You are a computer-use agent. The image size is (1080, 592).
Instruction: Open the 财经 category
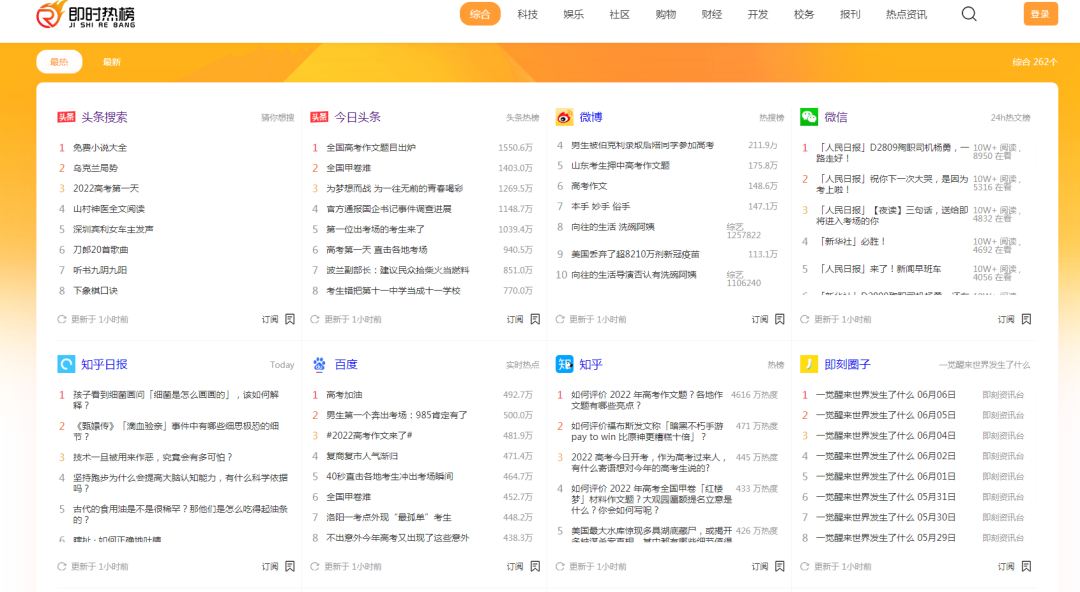pos(712,14)
